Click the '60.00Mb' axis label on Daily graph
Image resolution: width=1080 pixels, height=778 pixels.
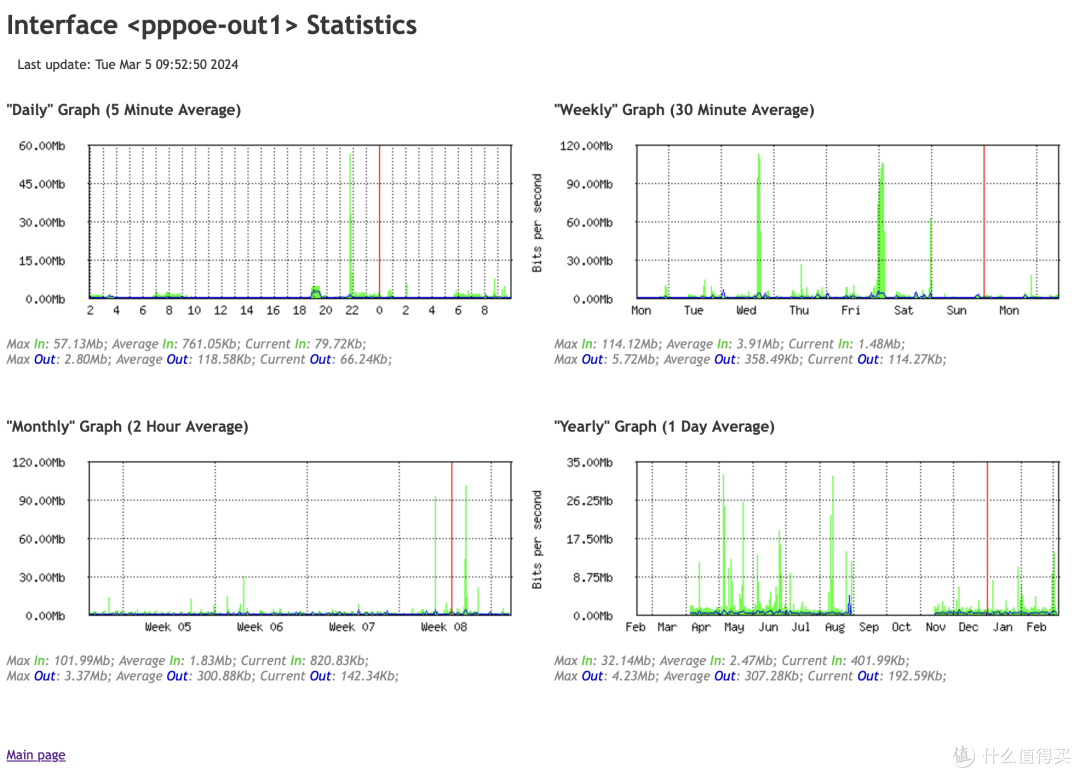click(x=42, y=146)
